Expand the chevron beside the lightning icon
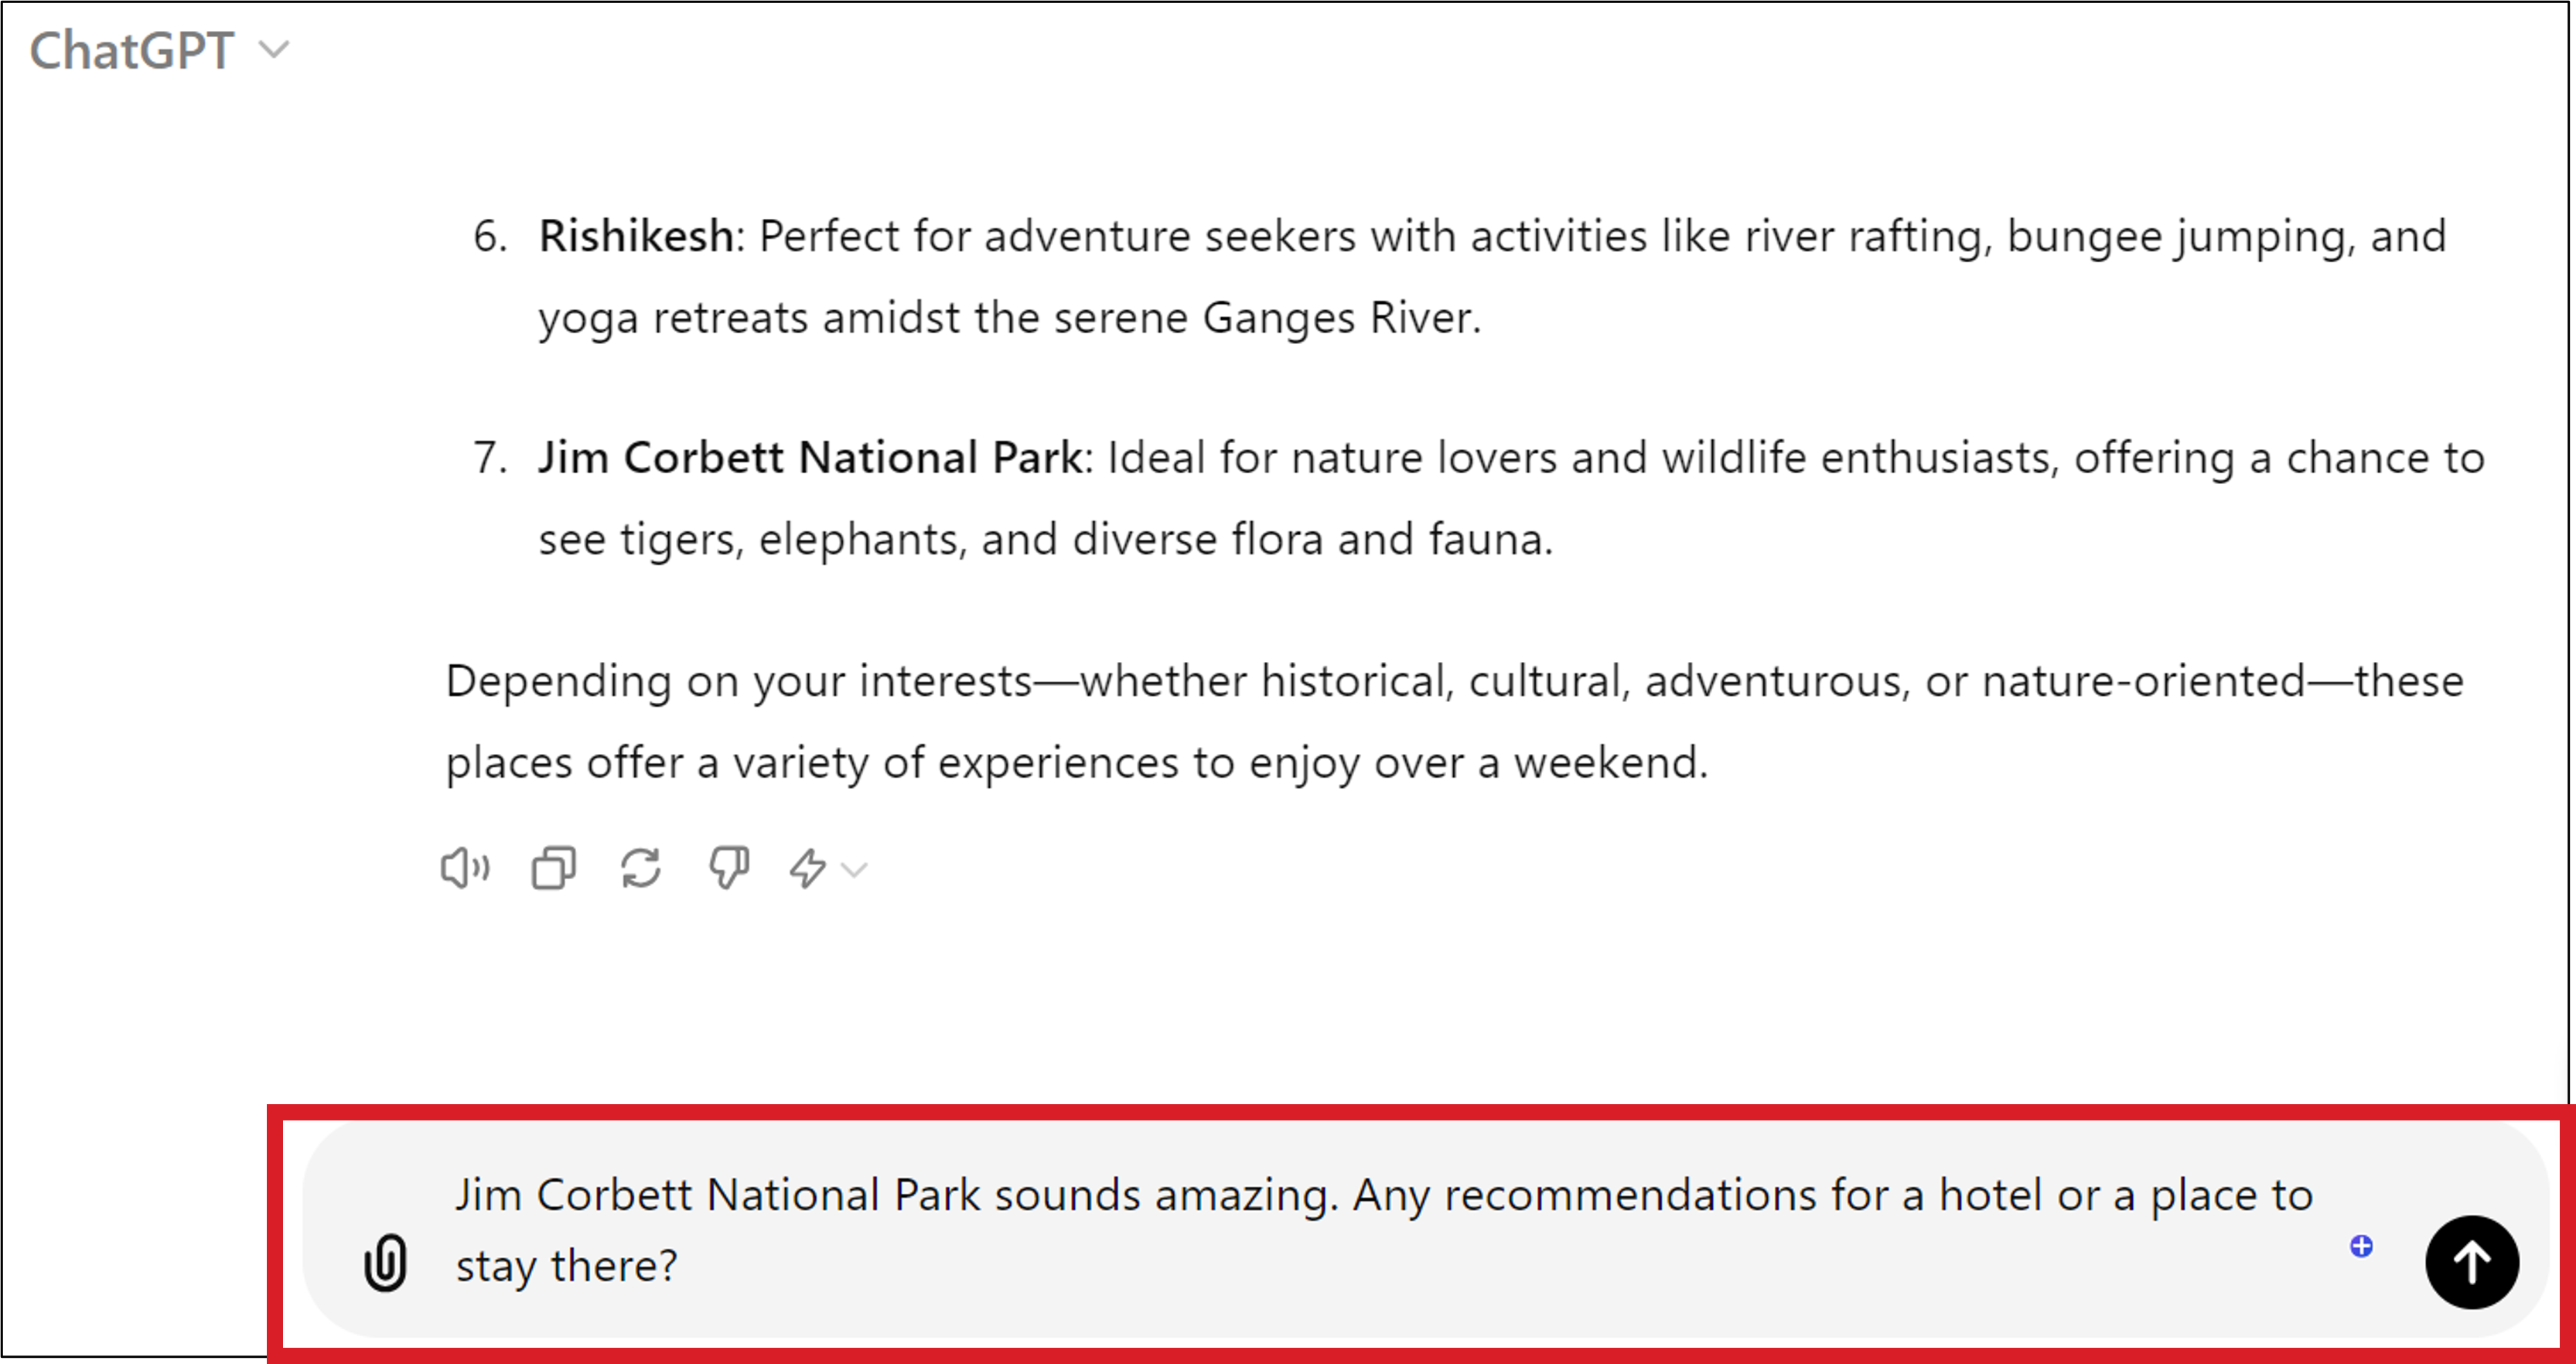 [854, 870]
